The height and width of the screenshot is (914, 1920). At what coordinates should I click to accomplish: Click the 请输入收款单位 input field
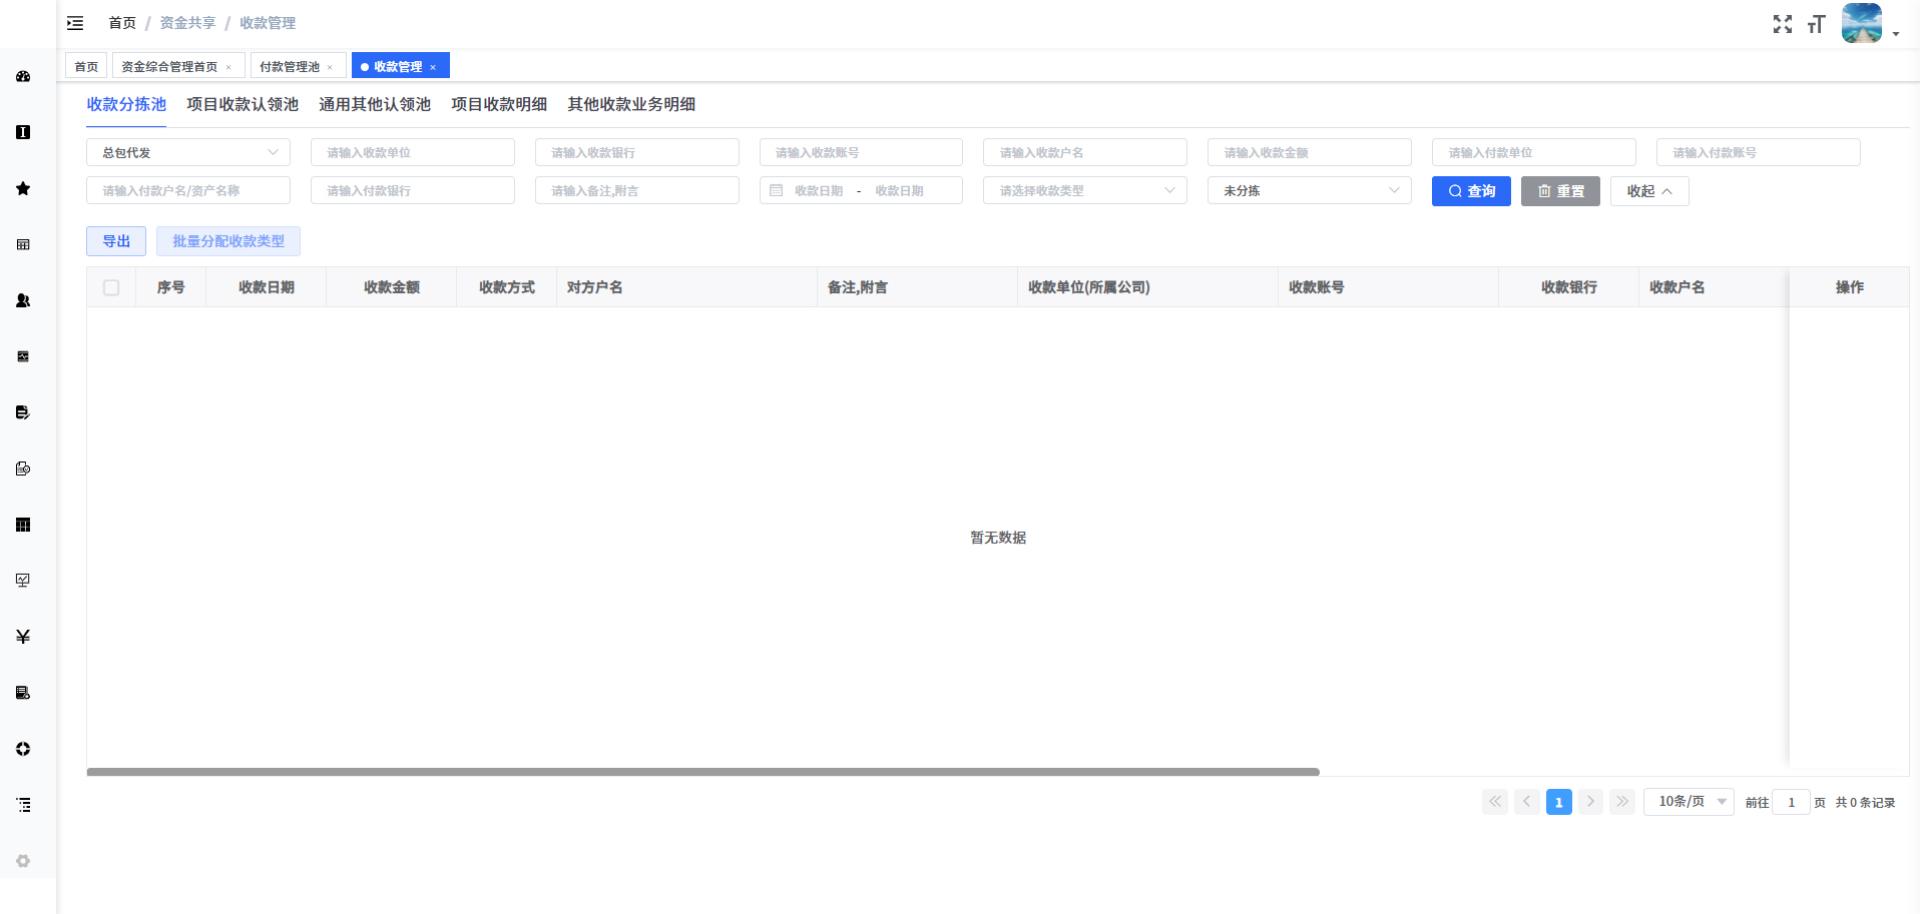[412, 153]
